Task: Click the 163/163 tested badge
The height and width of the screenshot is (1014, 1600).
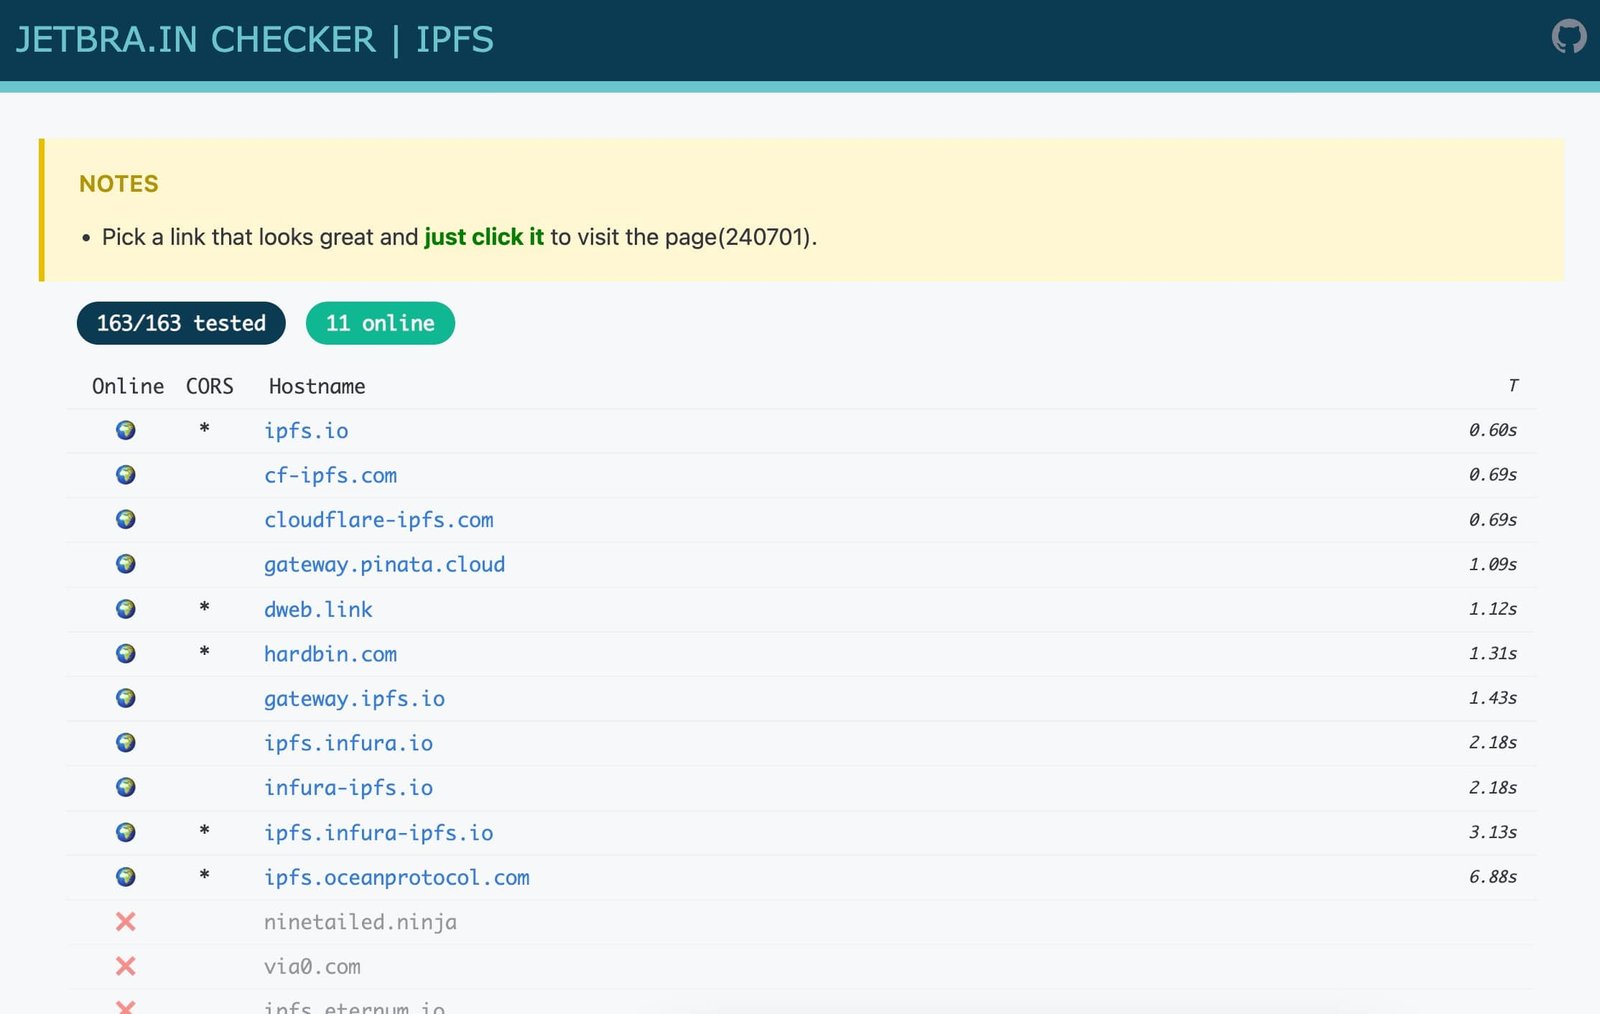Action: point(181,323)
